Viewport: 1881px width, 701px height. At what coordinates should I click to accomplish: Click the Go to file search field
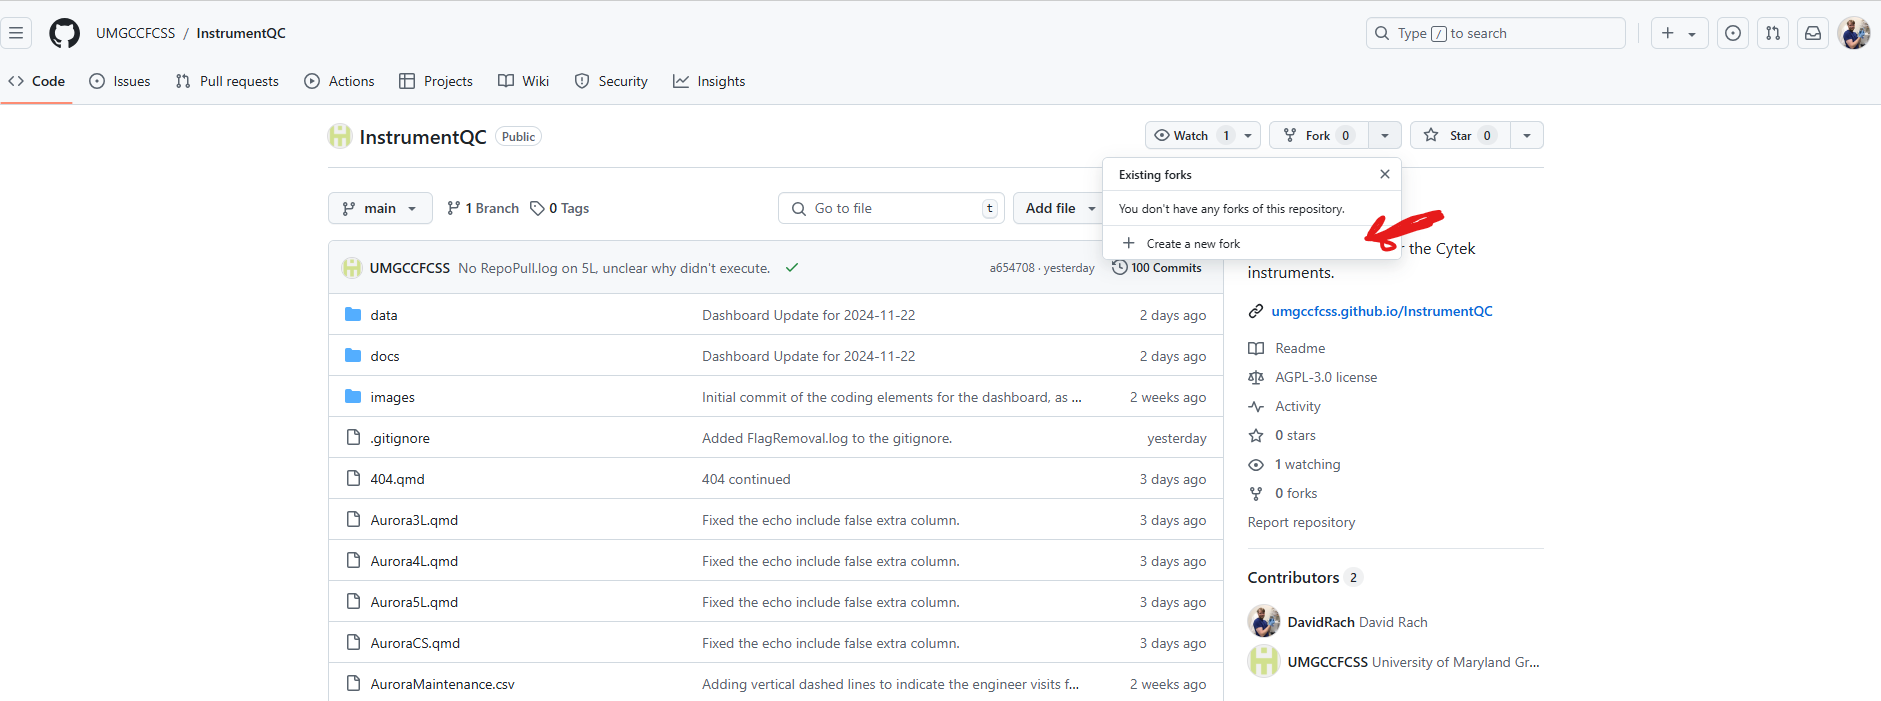pyautogui.click(x=890, y=208)
